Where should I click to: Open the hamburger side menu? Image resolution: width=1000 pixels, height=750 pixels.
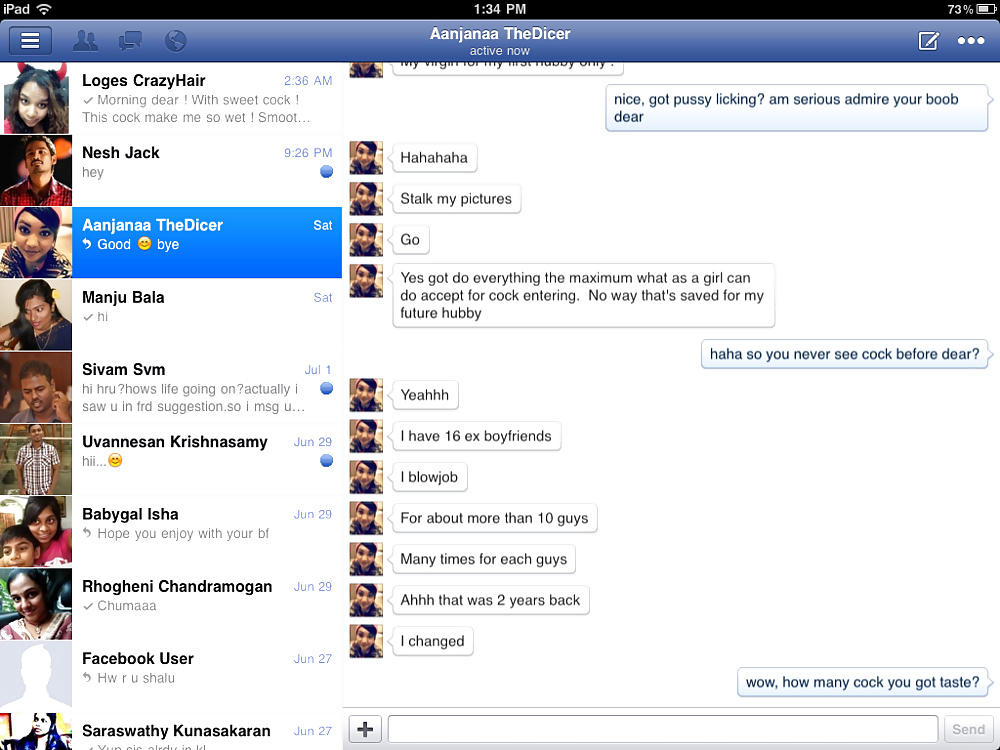pyautogui.click(x=30, y=41)
